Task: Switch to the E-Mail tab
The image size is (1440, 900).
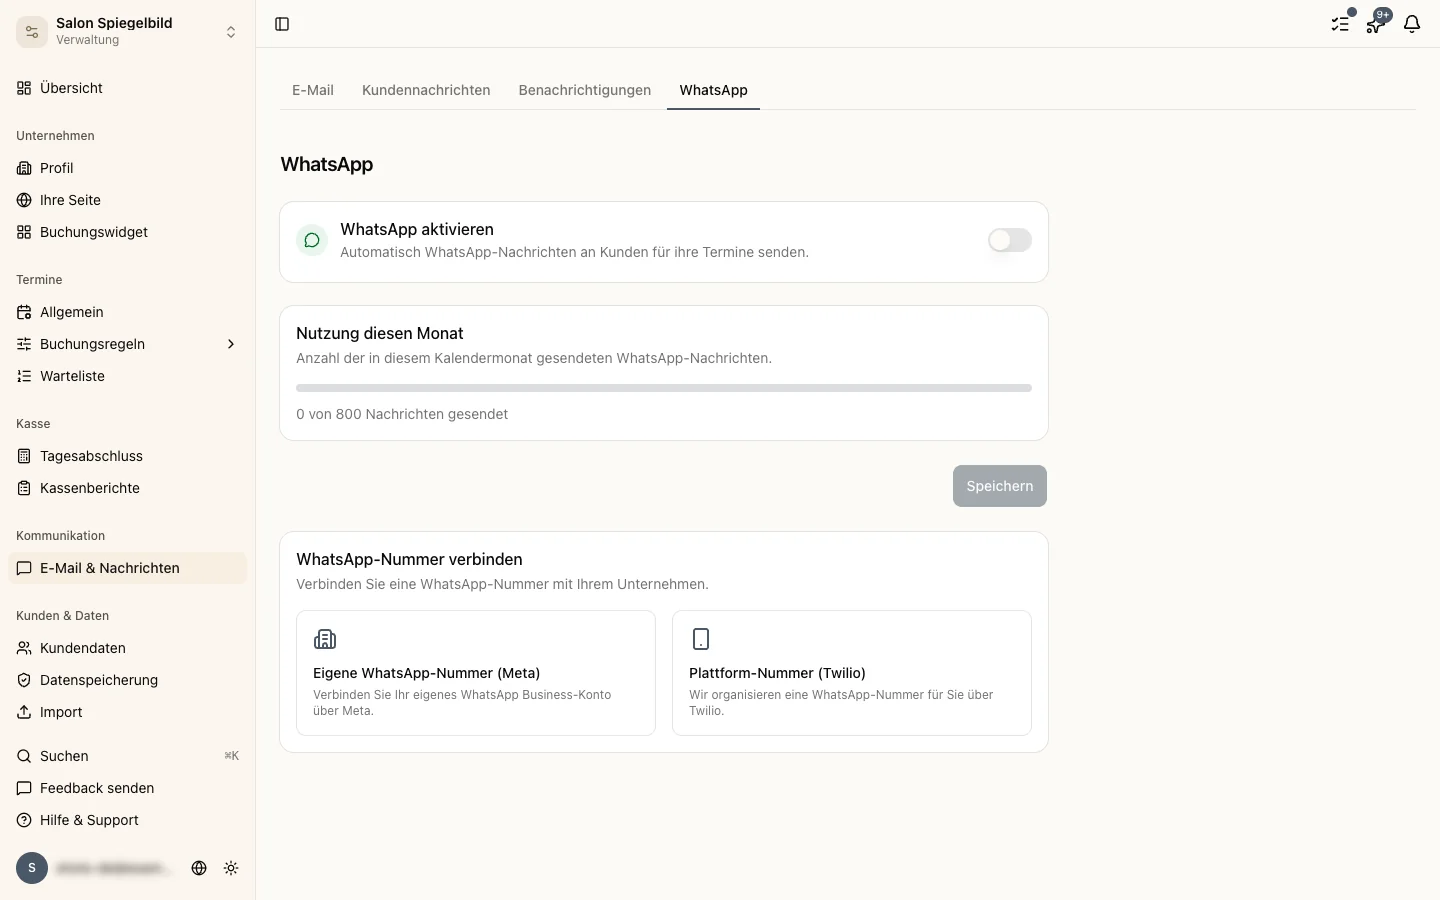Action: [313, 90]
